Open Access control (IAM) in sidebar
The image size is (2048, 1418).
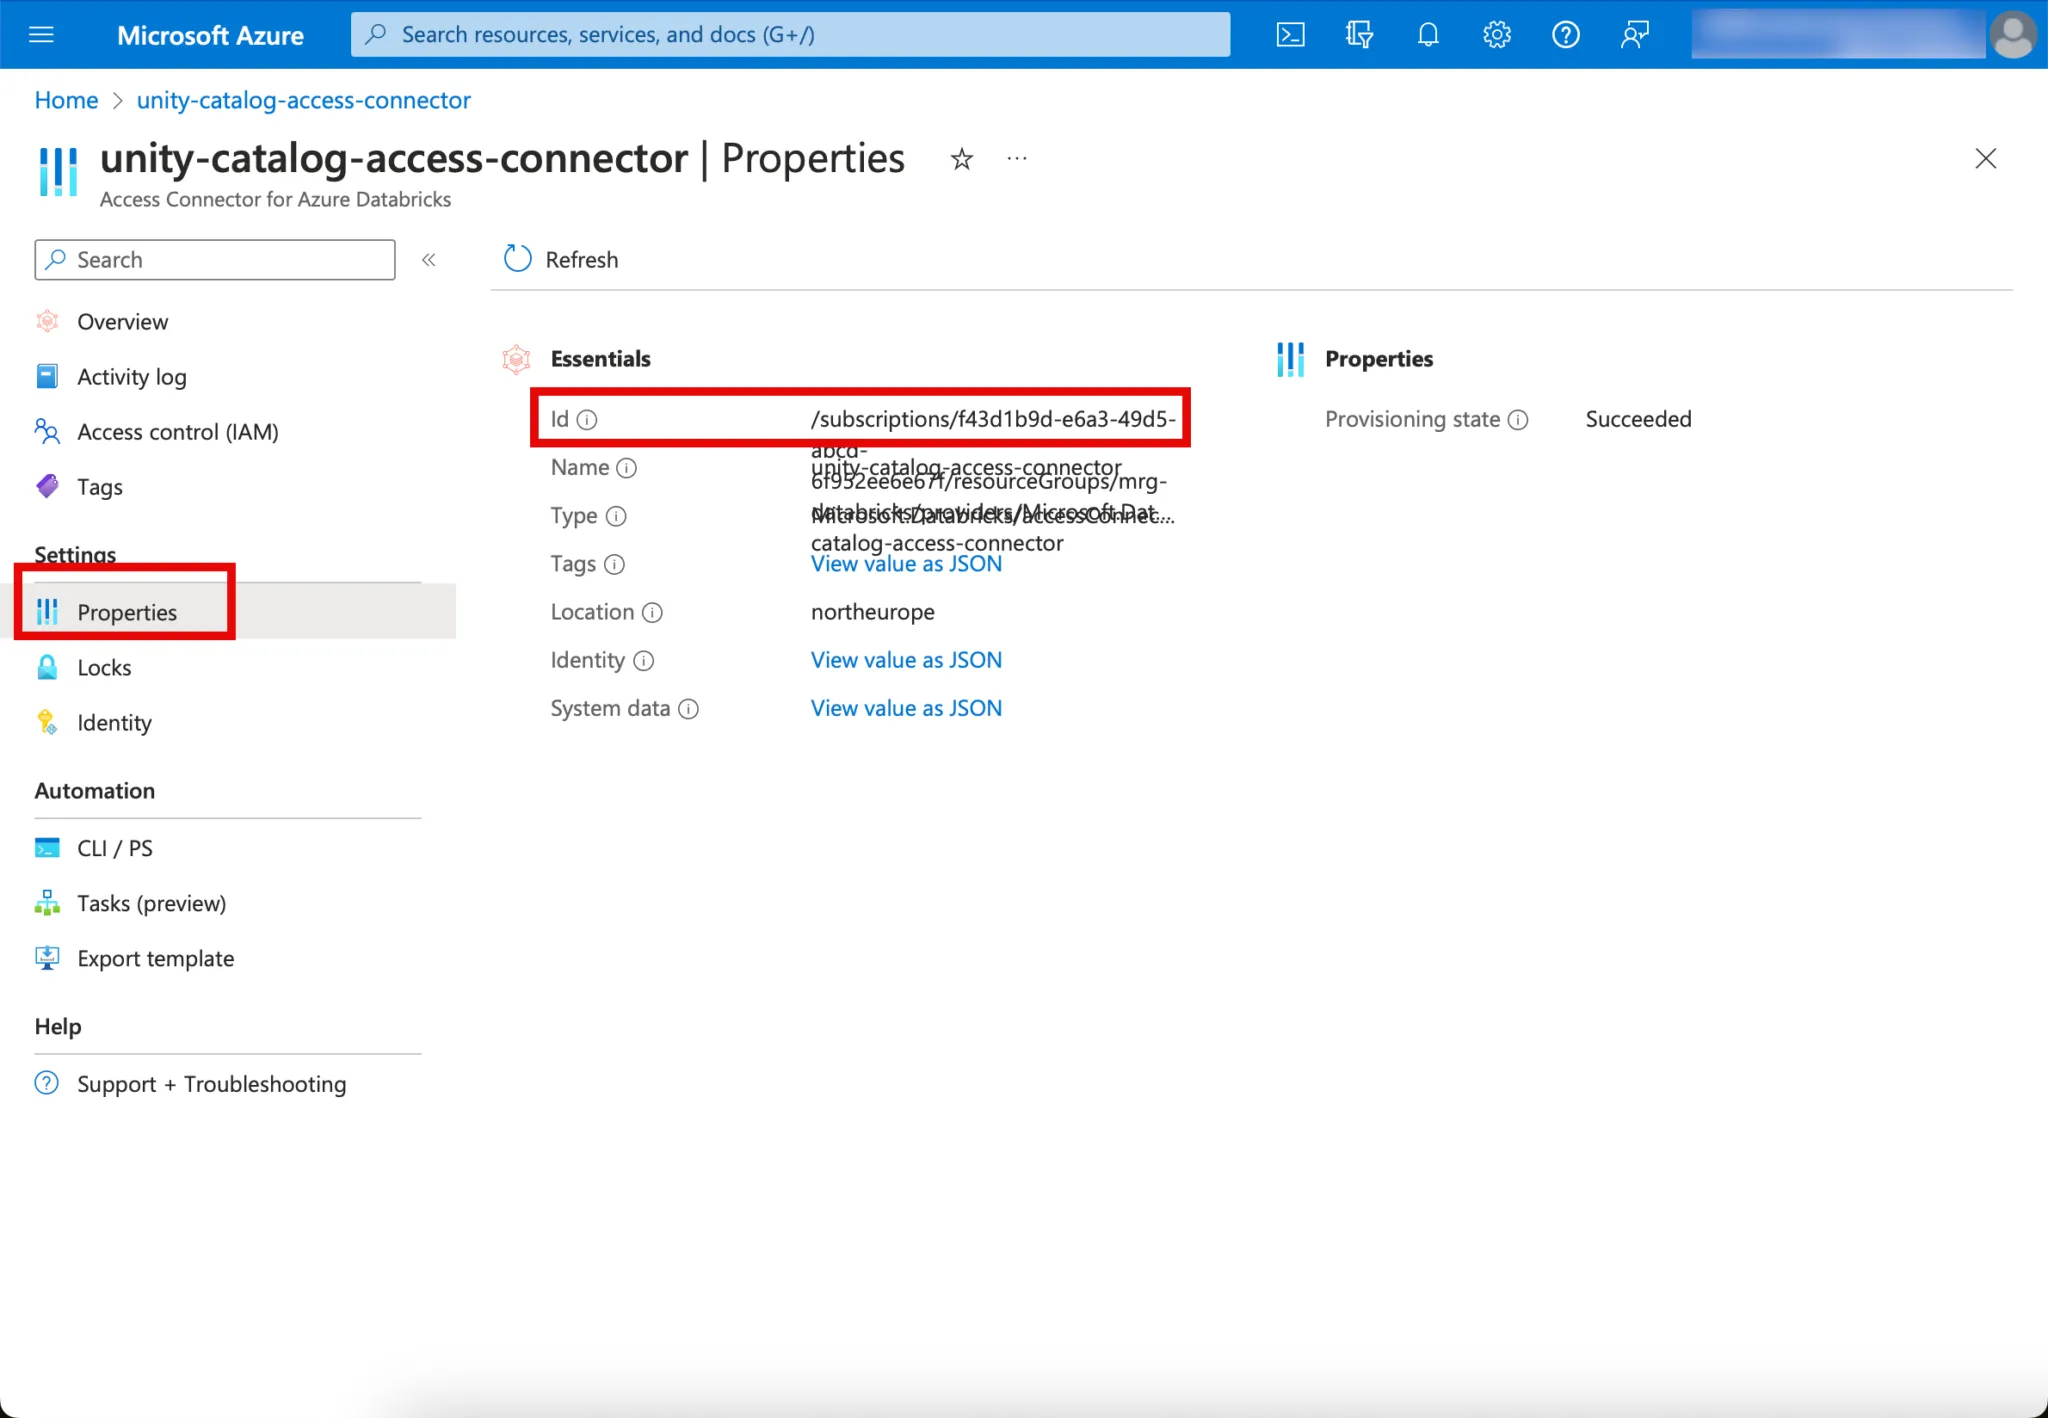(x=177, y=432)
